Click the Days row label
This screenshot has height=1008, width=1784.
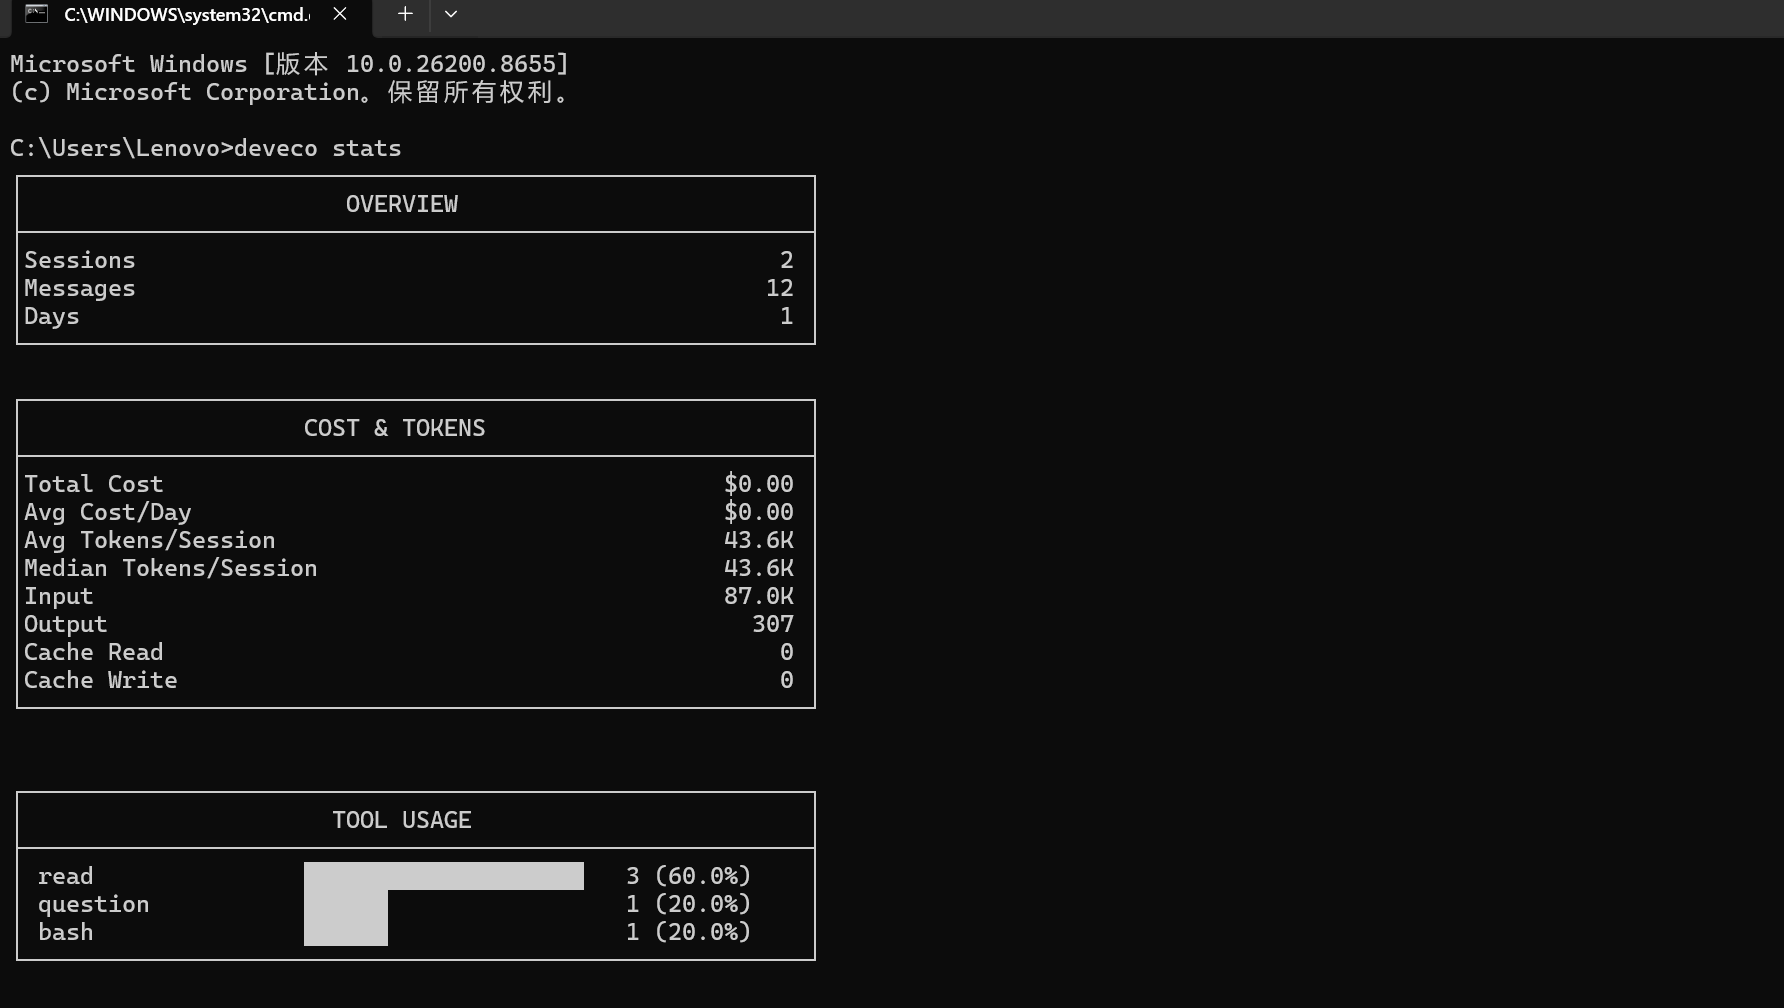pos(52,316)
